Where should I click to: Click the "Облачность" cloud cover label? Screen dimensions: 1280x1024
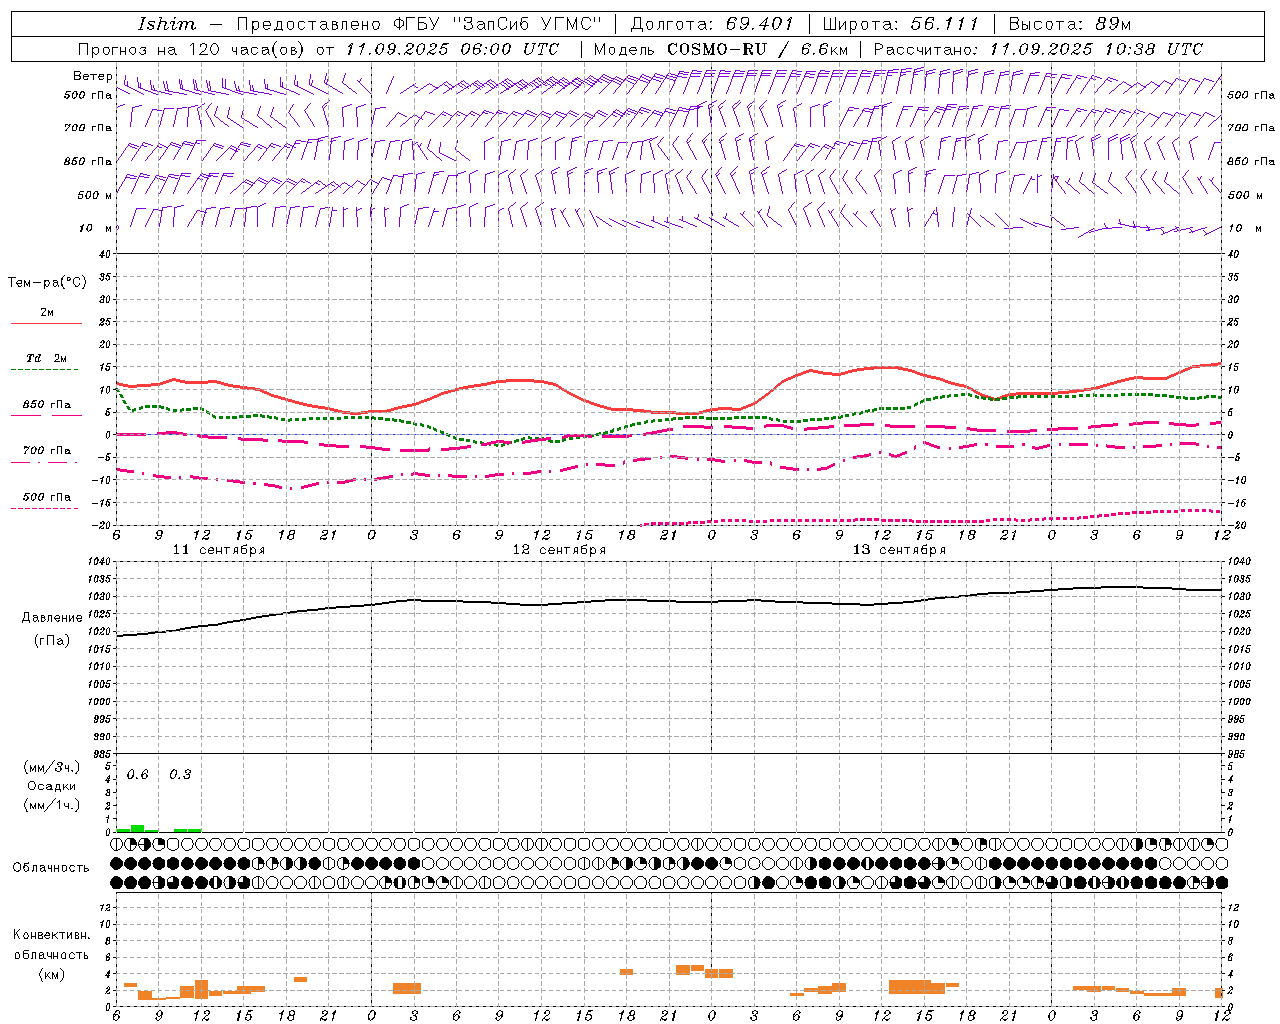51,868
